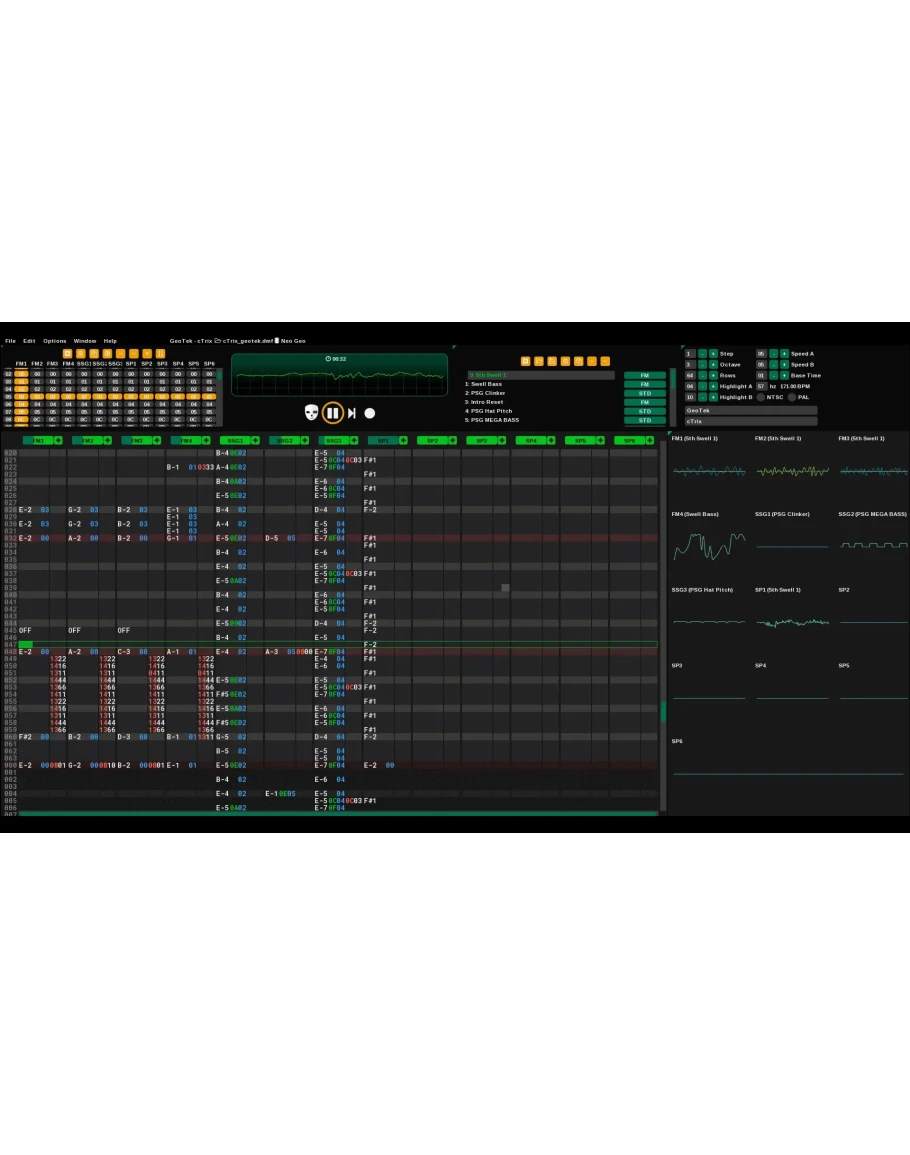Toggle the FM1 channel header in pattern editor
The image size is (910, 1155).
coord(38,440)
